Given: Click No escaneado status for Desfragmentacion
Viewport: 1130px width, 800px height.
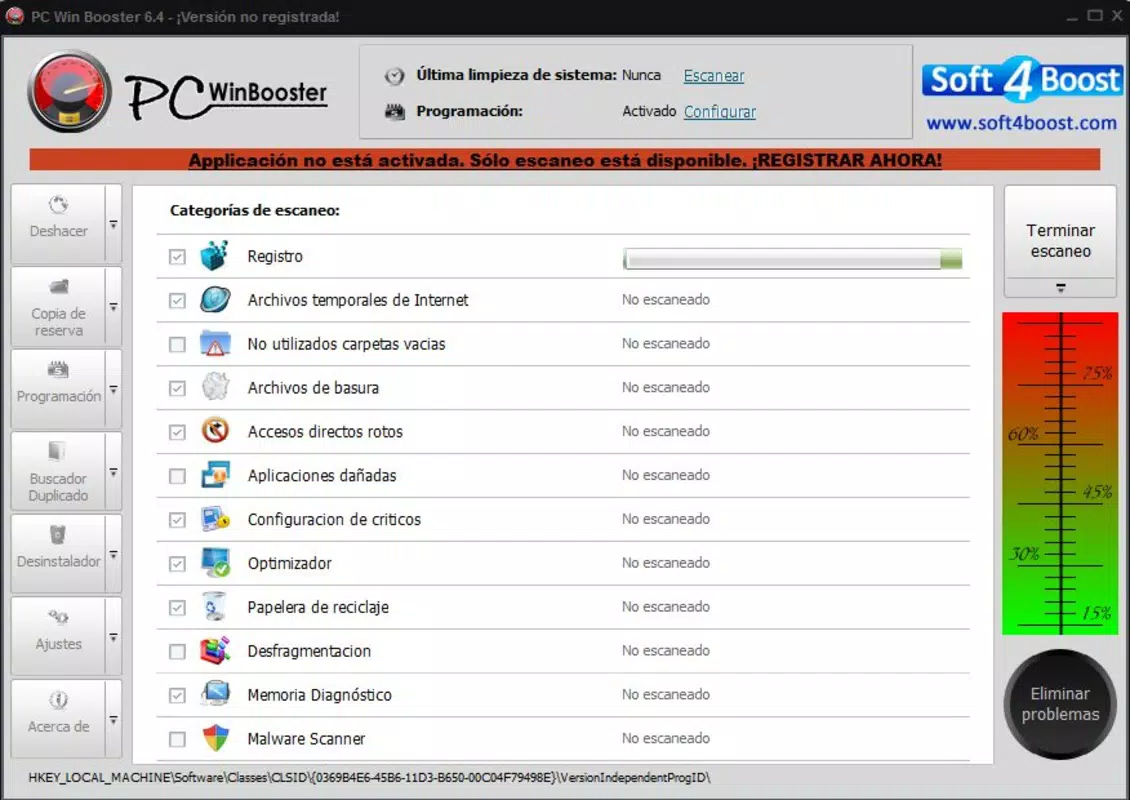Looking at the screenshot, I should point(666,651).
